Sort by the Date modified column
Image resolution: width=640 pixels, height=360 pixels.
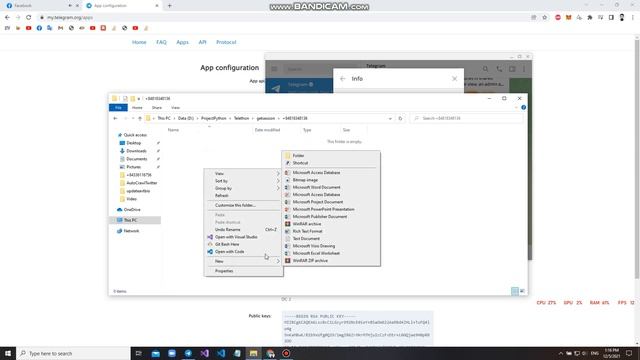(x=267, y=130)
